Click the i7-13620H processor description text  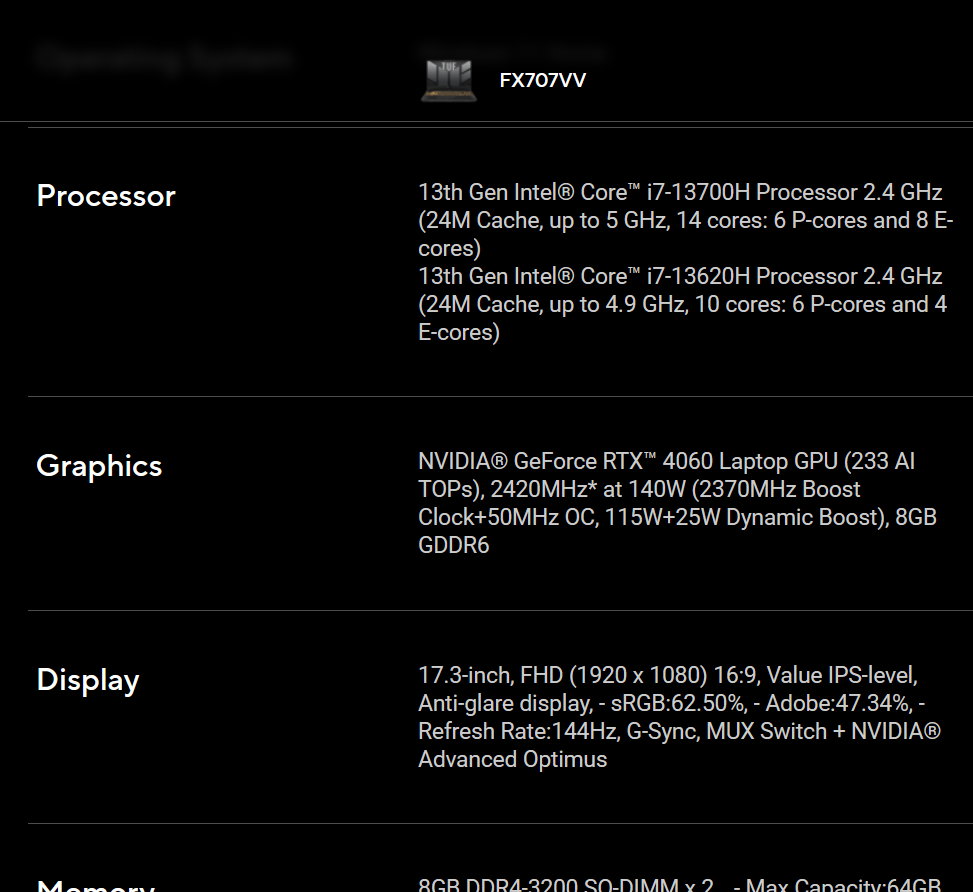(x=680, y=276)
